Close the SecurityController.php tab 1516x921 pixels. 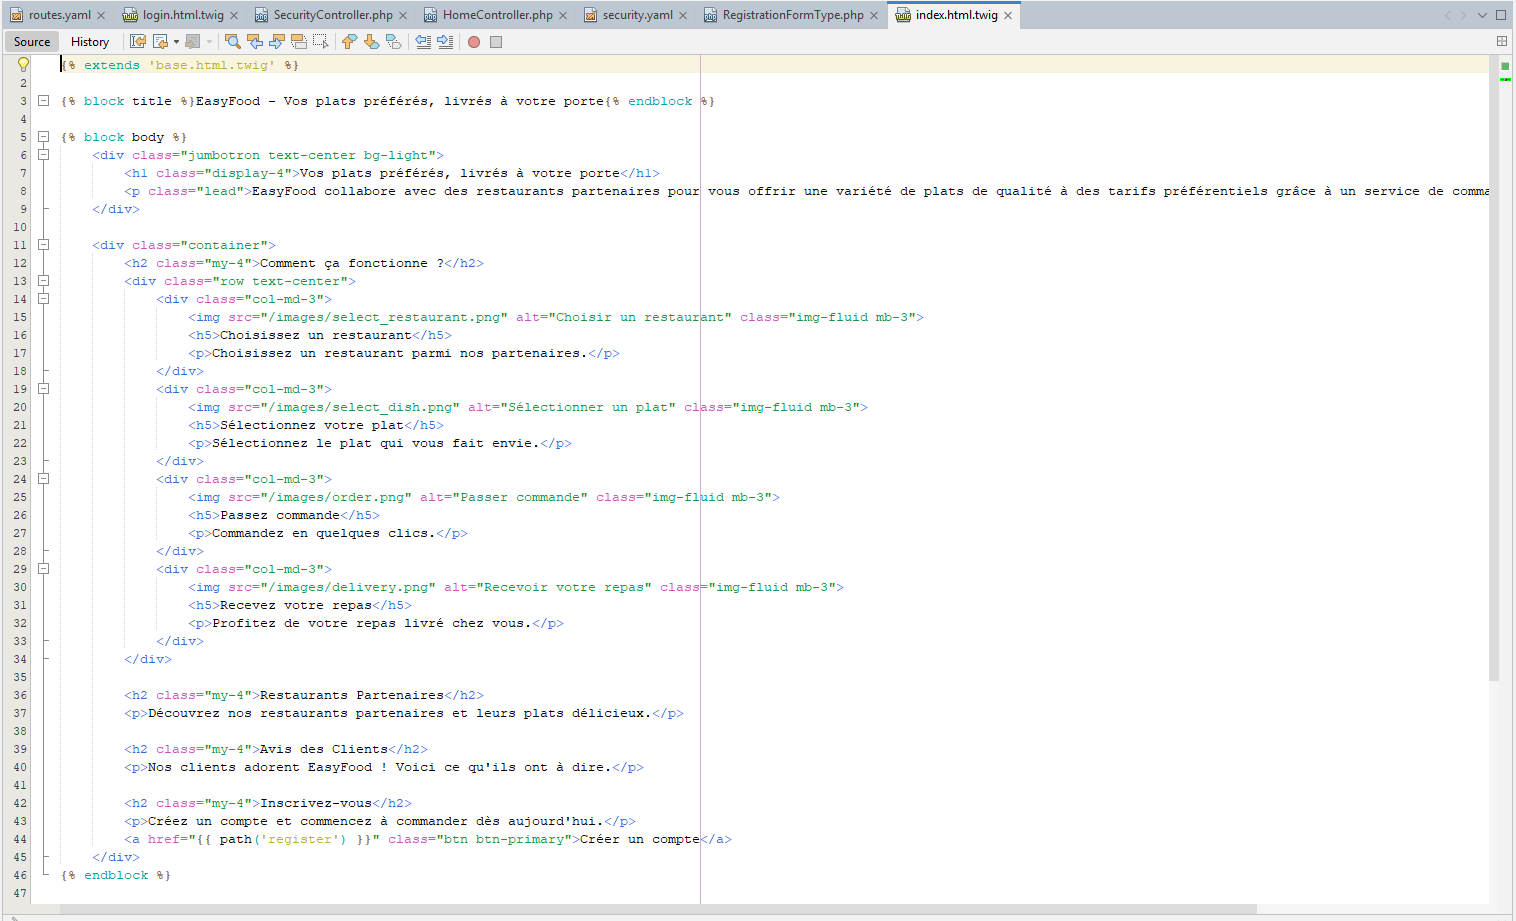pyautogui.click(x=403, y=15)
